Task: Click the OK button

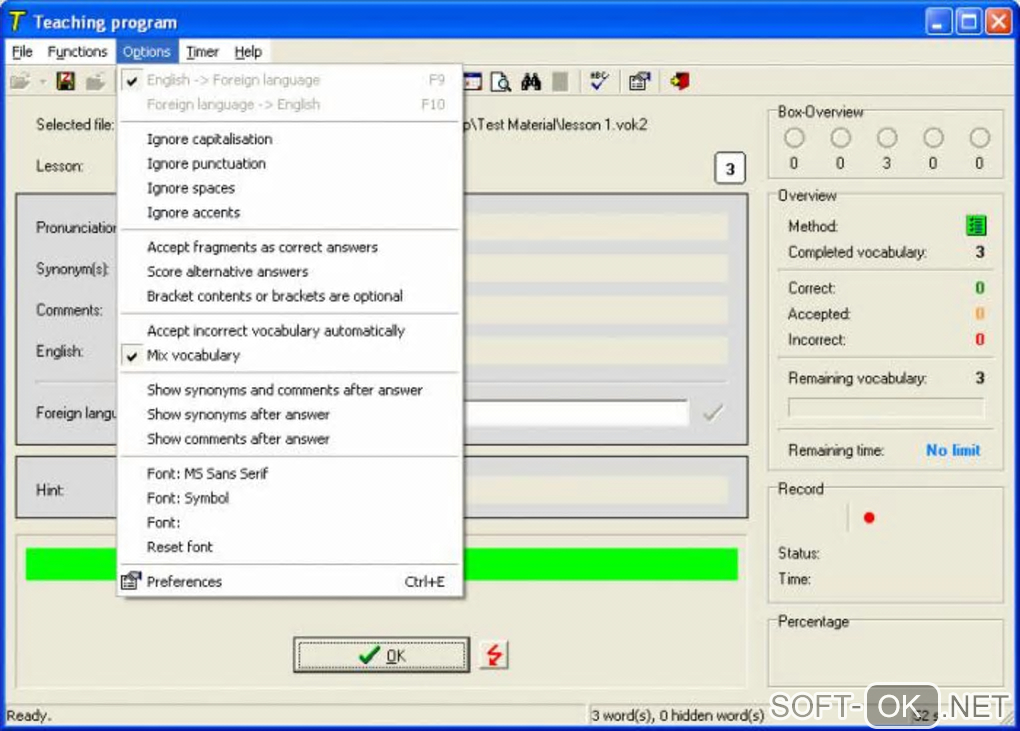Action: tap(381, 655)
